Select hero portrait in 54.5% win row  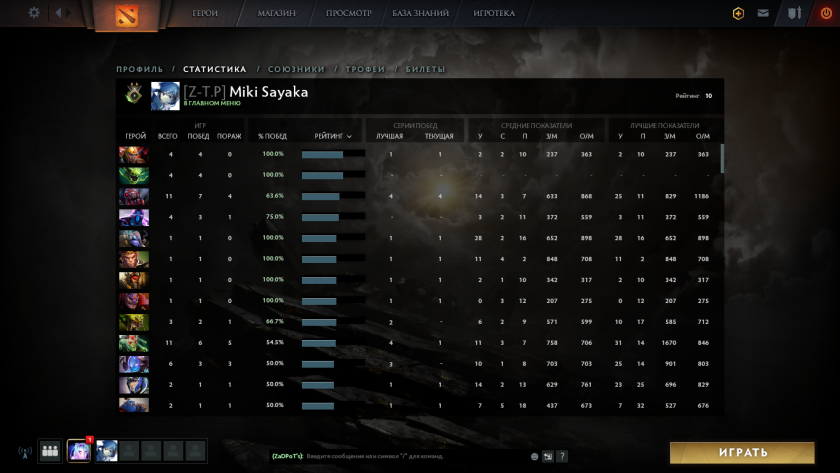[134, 343]
